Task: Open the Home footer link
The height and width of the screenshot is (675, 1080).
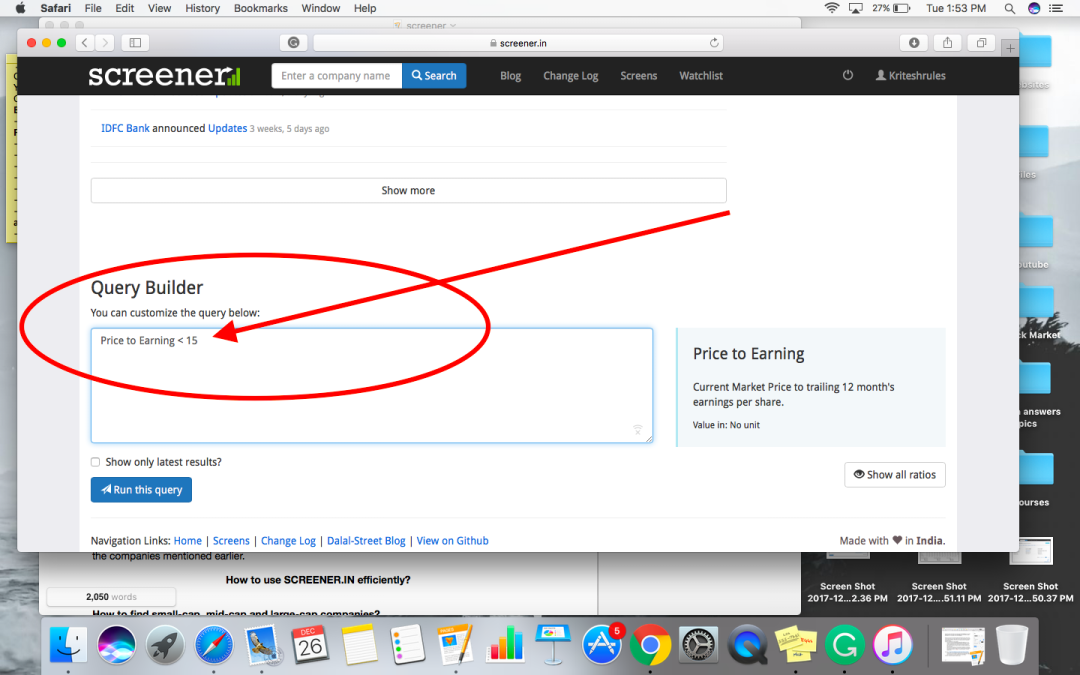Action: point(187,541)
